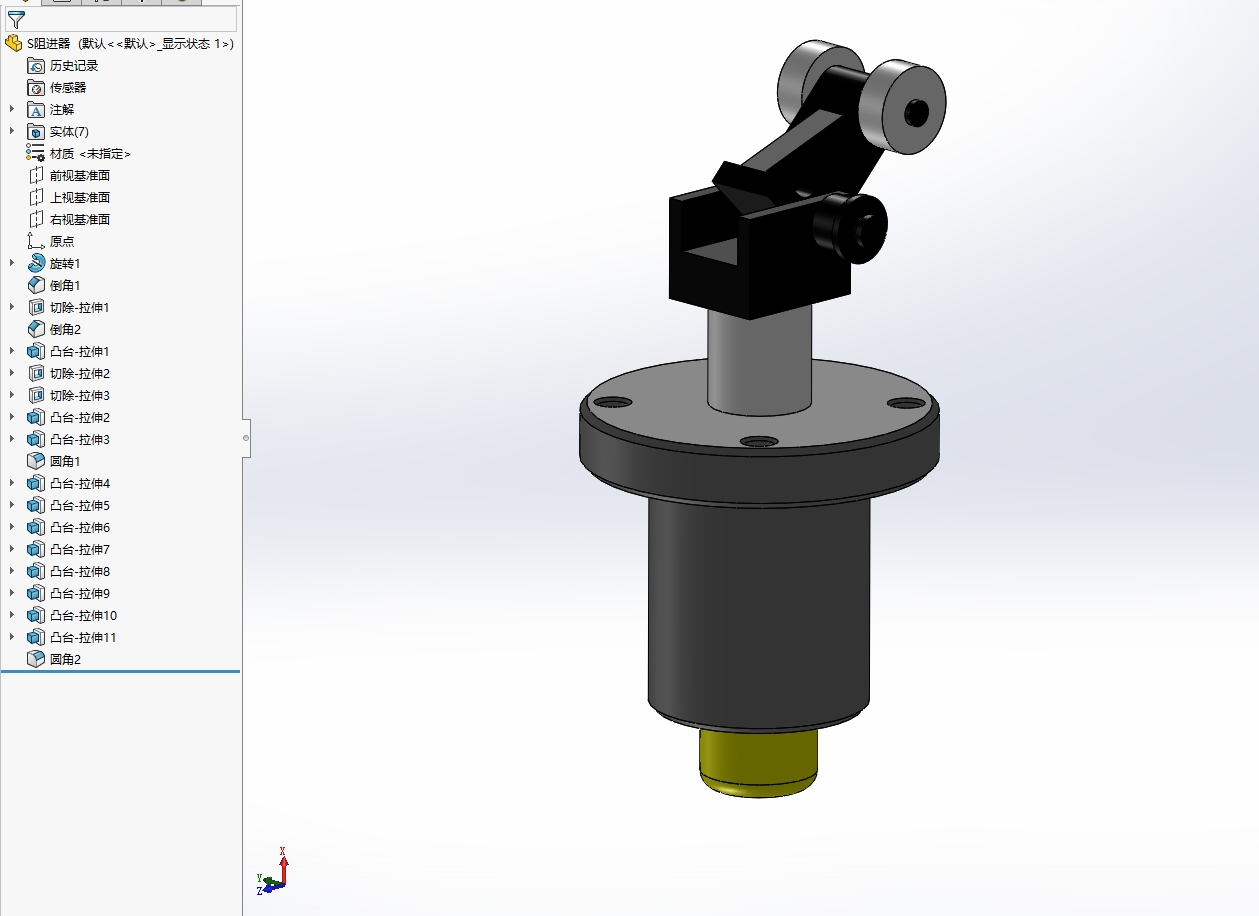
Task: Click the 倒角2 chamfer feature icon
Action: point(36,329)
